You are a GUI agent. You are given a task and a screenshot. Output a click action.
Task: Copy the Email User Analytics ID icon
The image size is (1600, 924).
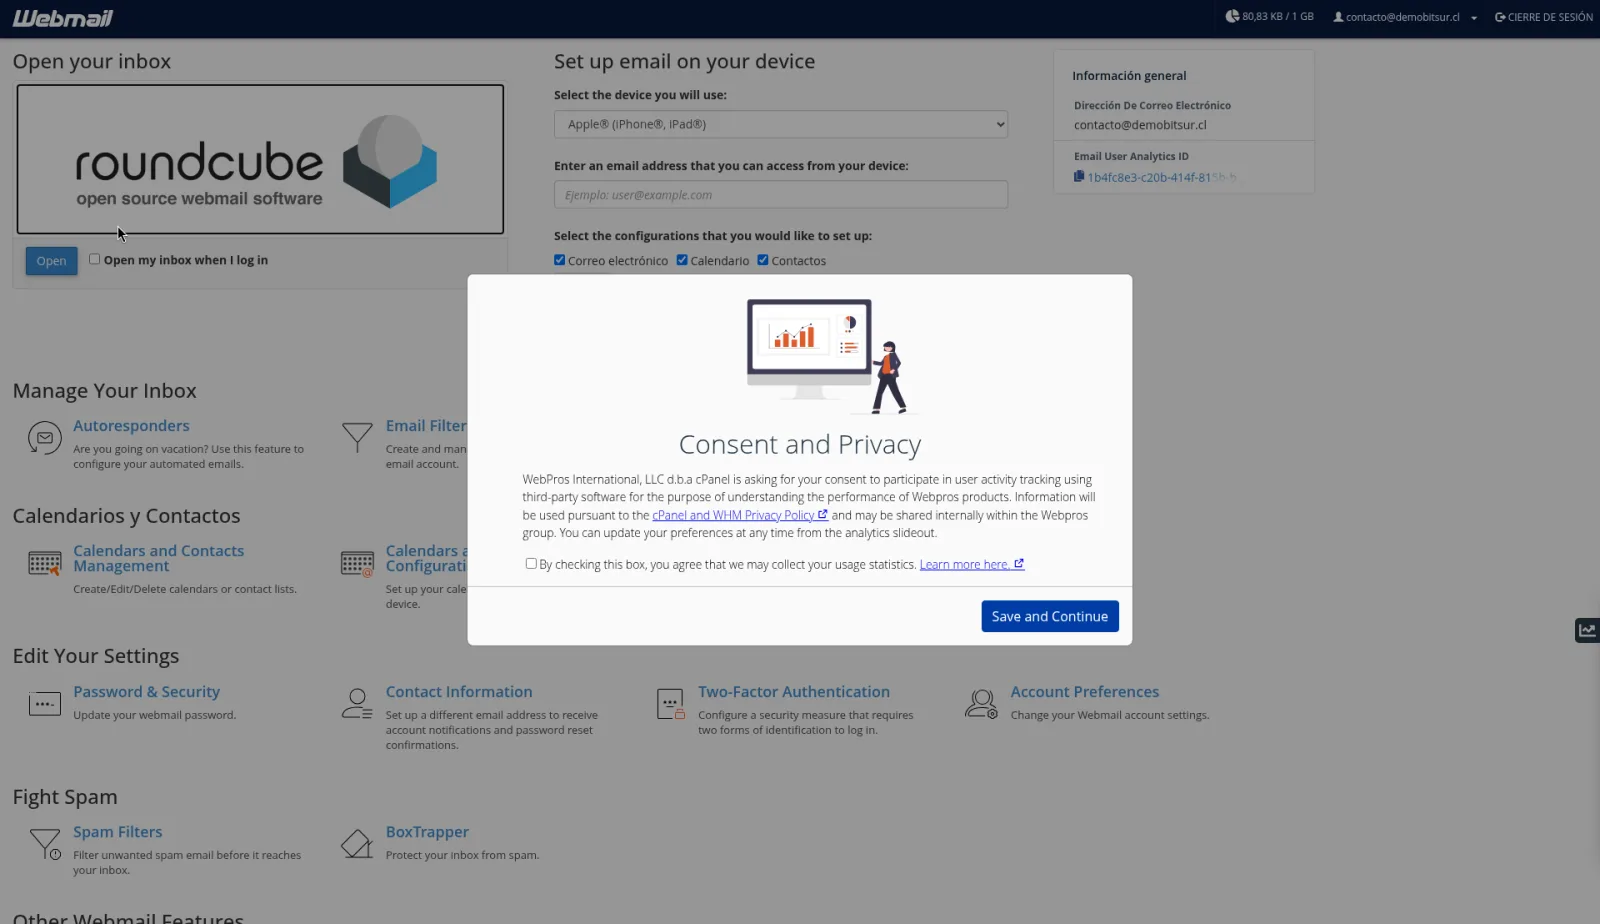point(1079,177)
